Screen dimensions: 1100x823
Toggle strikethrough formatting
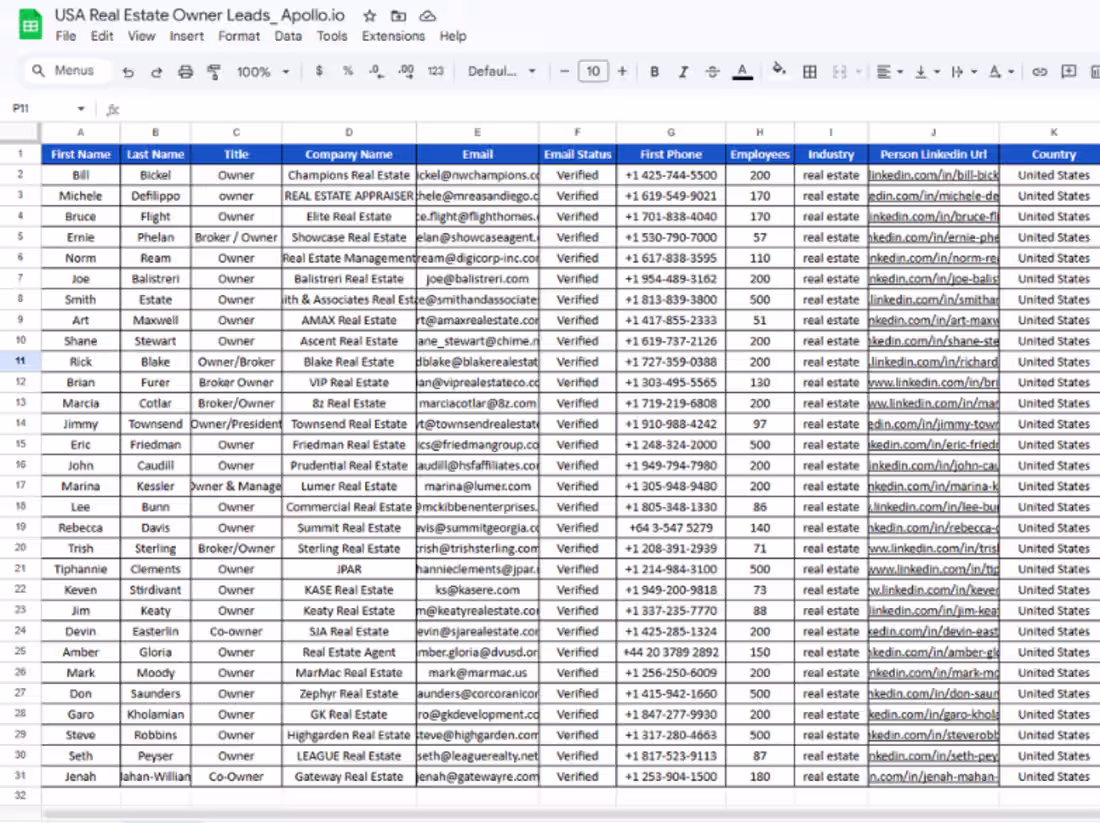712,72
